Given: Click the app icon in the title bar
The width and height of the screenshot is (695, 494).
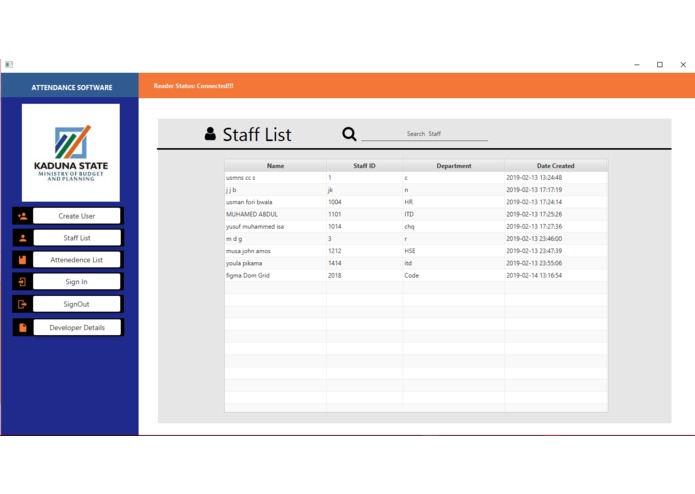Looking at the screenshot, I should point(9,65).
